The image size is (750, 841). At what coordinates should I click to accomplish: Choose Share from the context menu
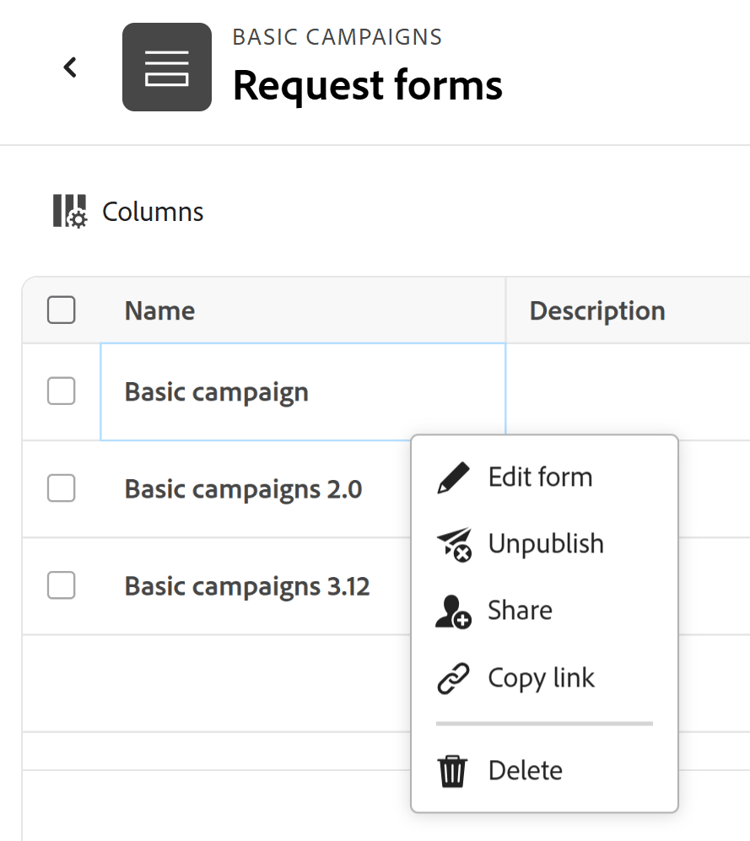(x=520, y=611)
